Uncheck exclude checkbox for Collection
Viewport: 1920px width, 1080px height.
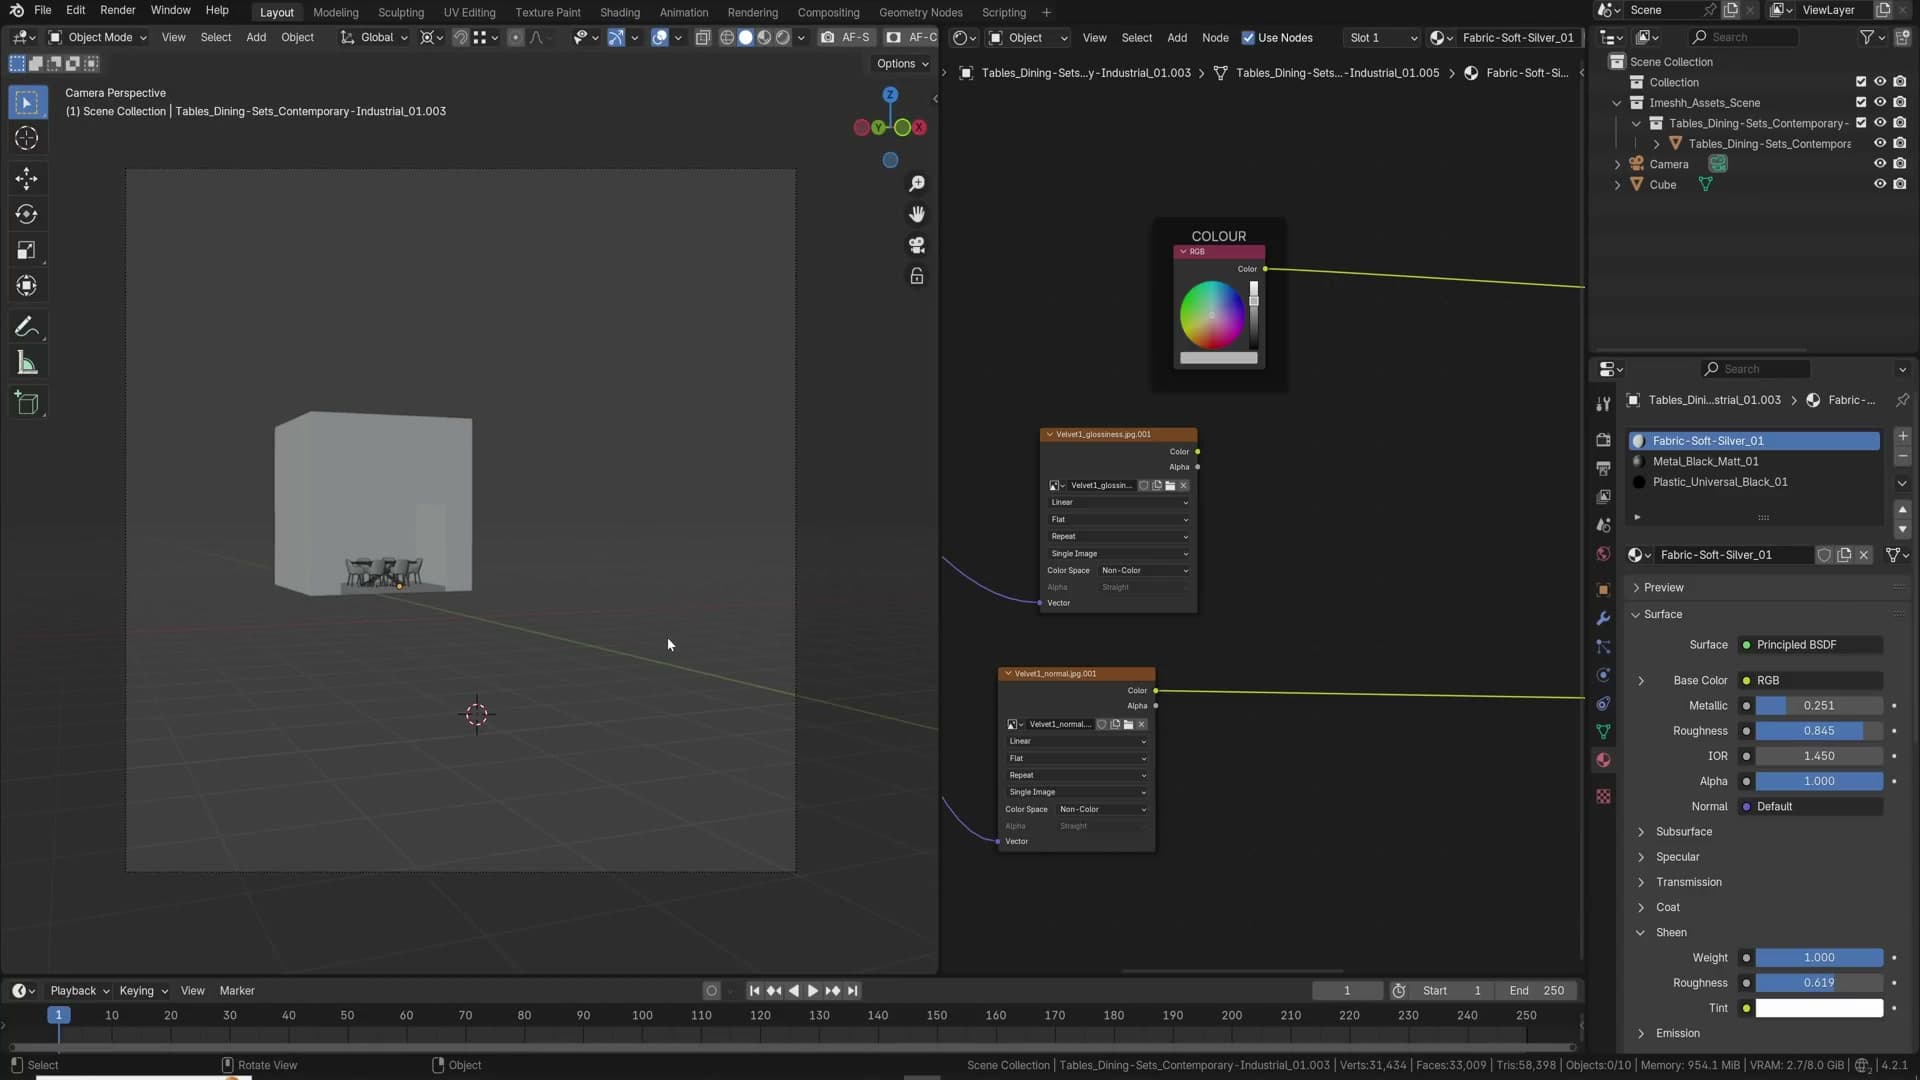tap(1861, 82)
